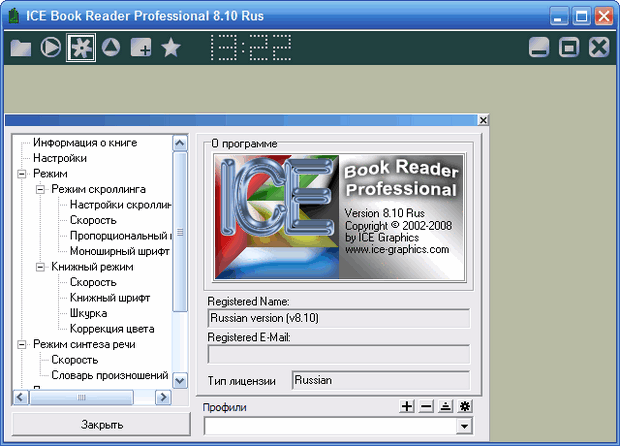Click tree scrollbar down arrow
This screenshot has height=446, width=620.
(x=180, y=381)
